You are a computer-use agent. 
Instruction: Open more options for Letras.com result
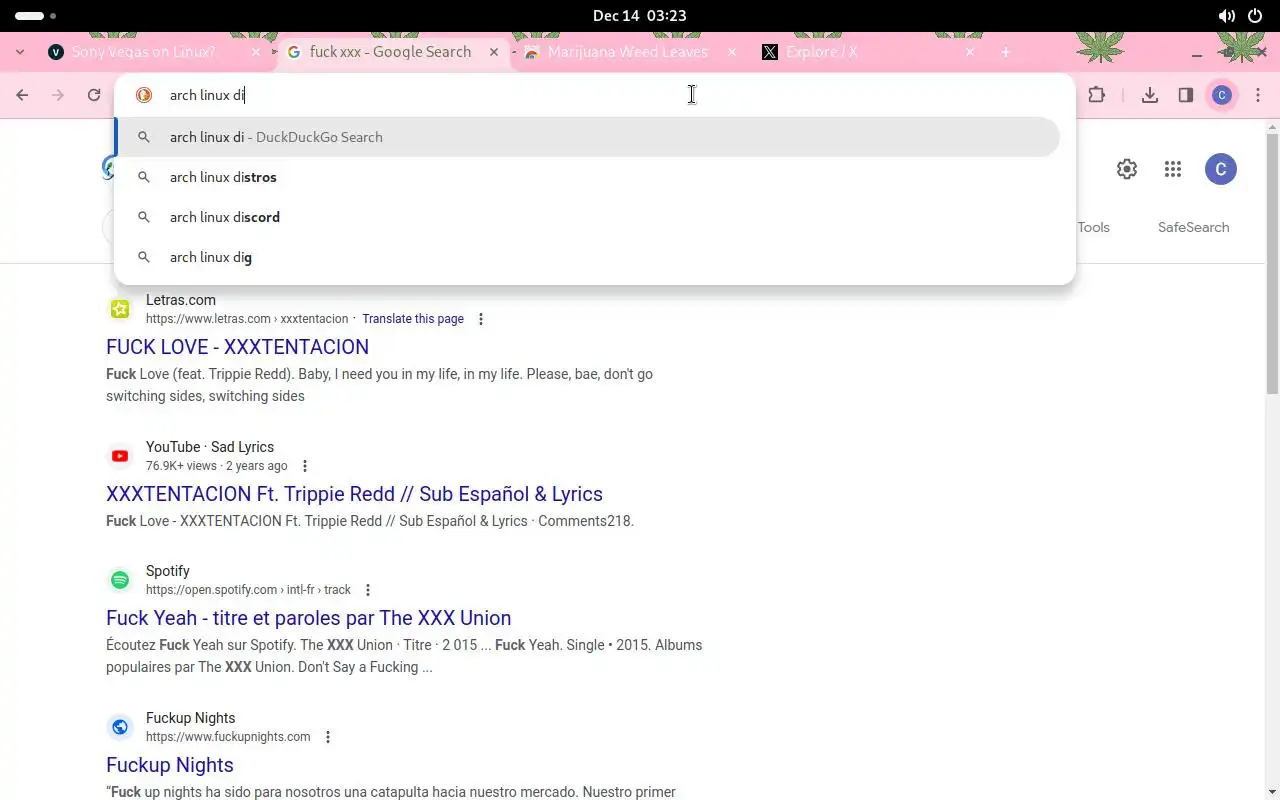tap(481, 319)
